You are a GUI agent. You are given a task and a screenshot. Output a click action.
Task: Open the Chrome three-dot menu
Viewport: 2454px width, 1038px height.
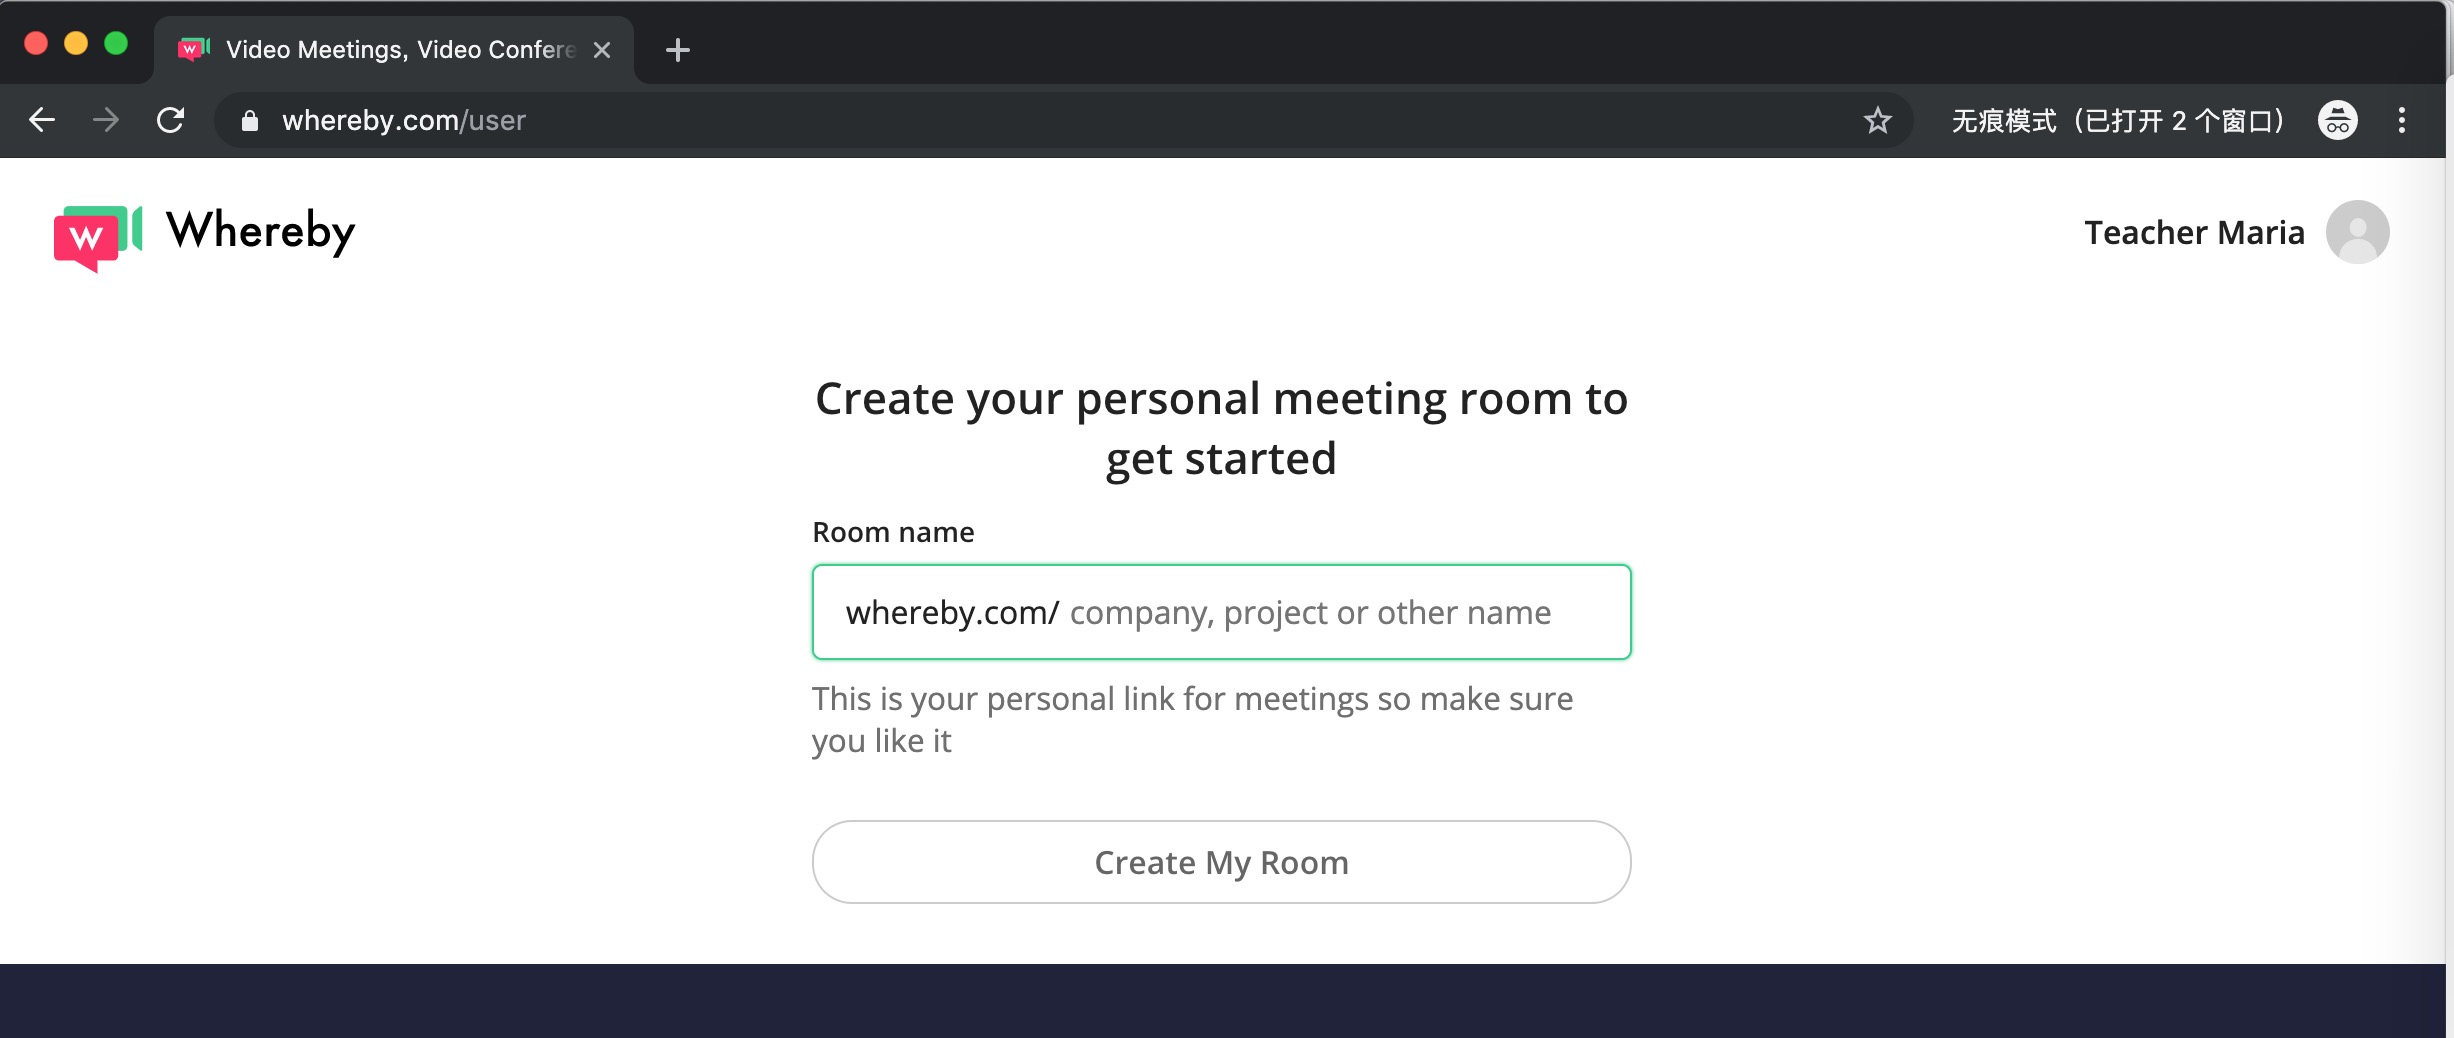pos(2401,120)
